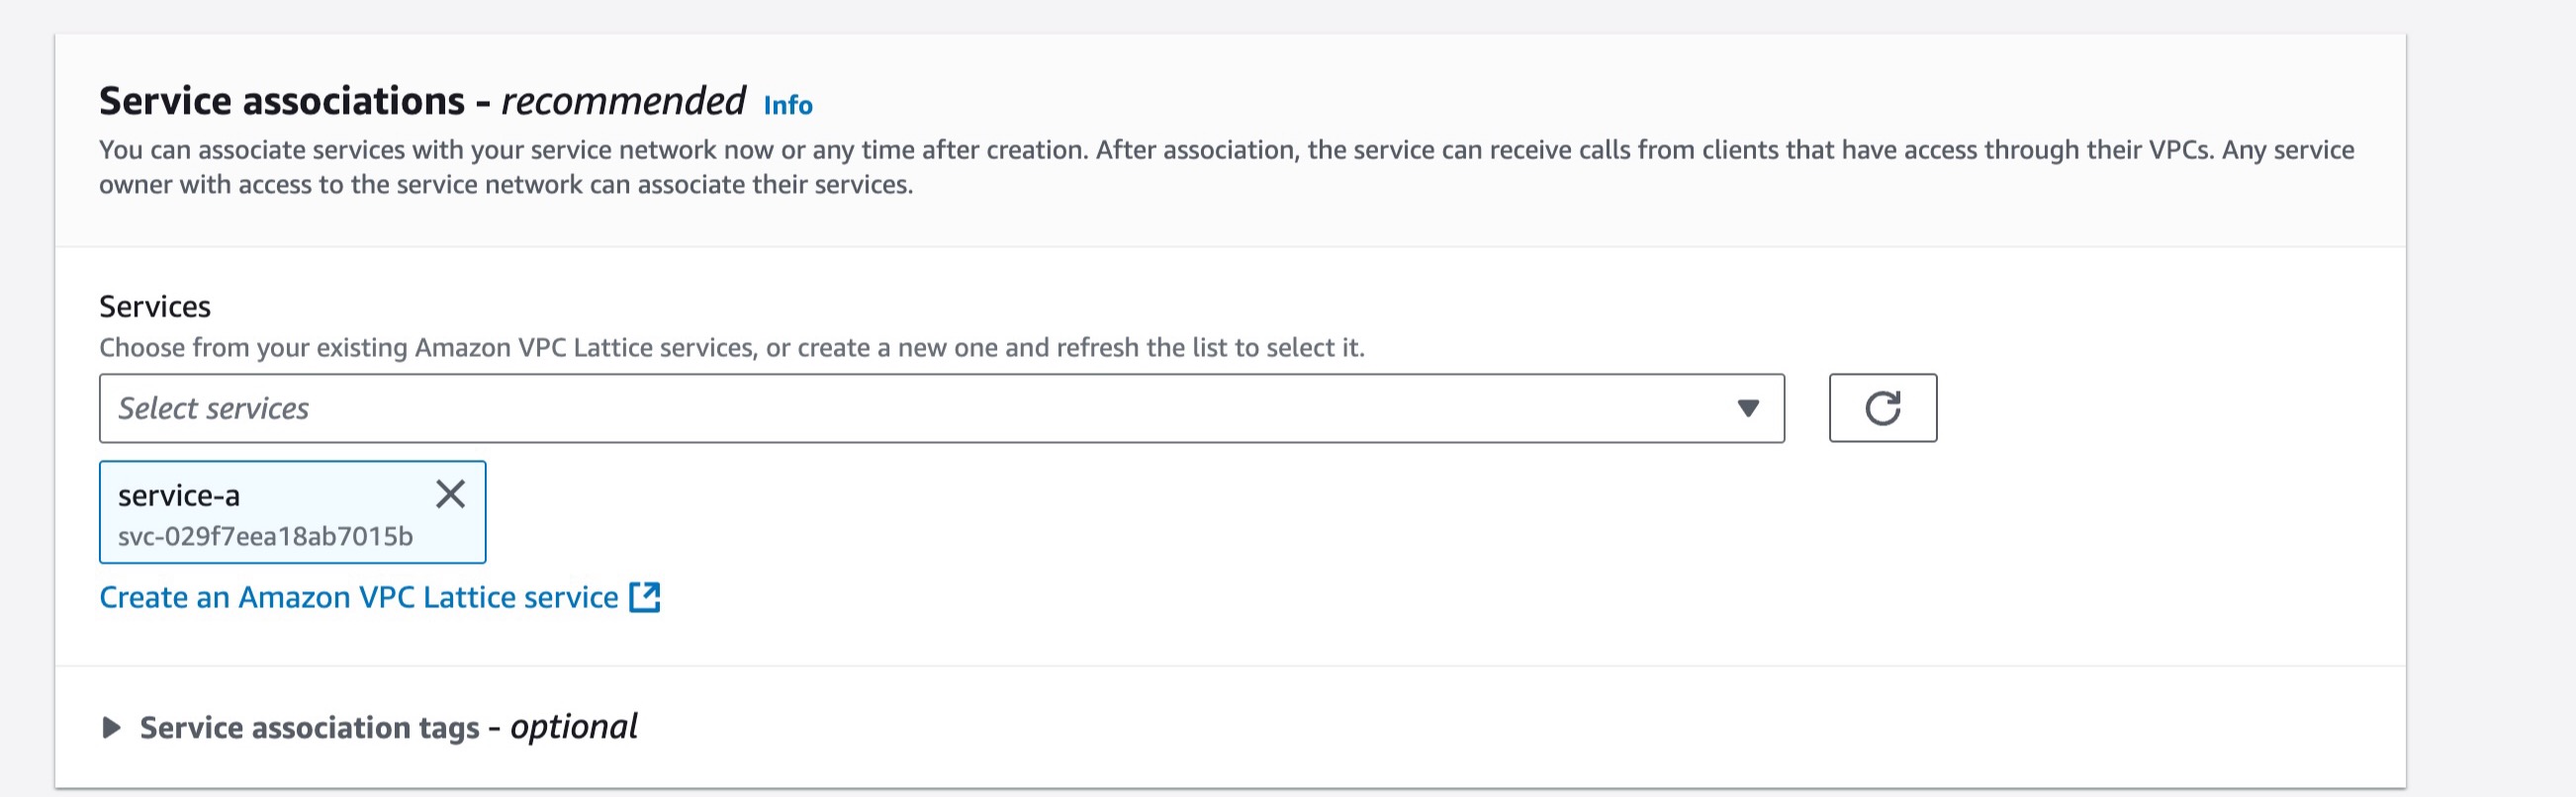Click the italic optional text beside tags
Screen dimensions: 2576x797
coord(573,726)
